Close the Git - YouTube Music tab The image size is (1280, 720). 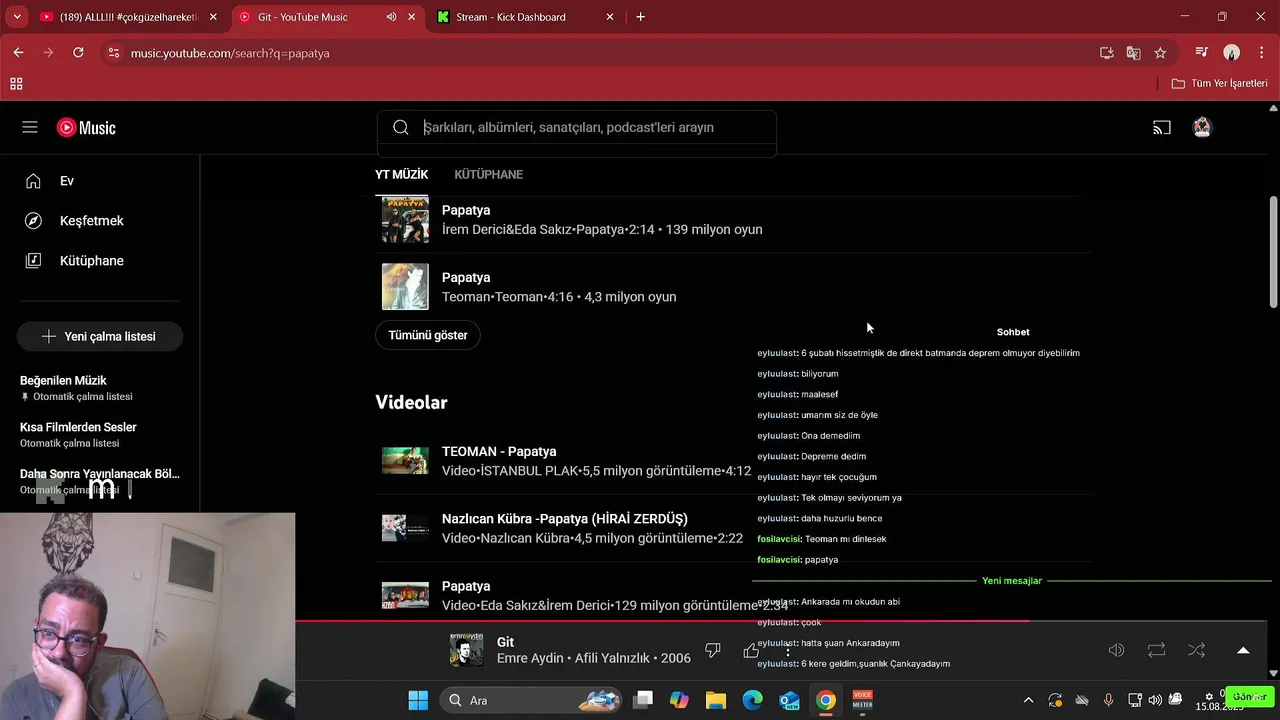pyautogui.click(x=411, y=17)
